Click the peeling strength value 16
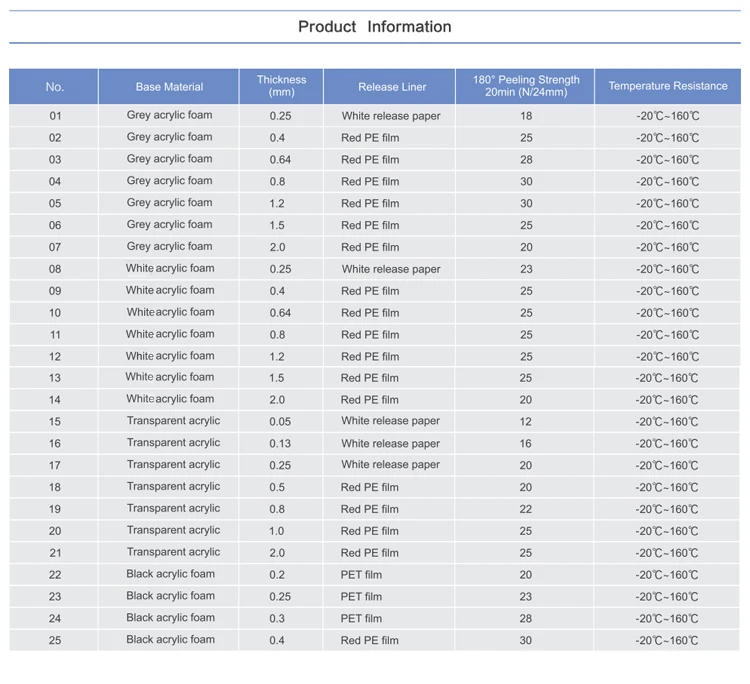The width and height of the screenshot is (750, 684). pyautogui.click(x=526, y=443)
